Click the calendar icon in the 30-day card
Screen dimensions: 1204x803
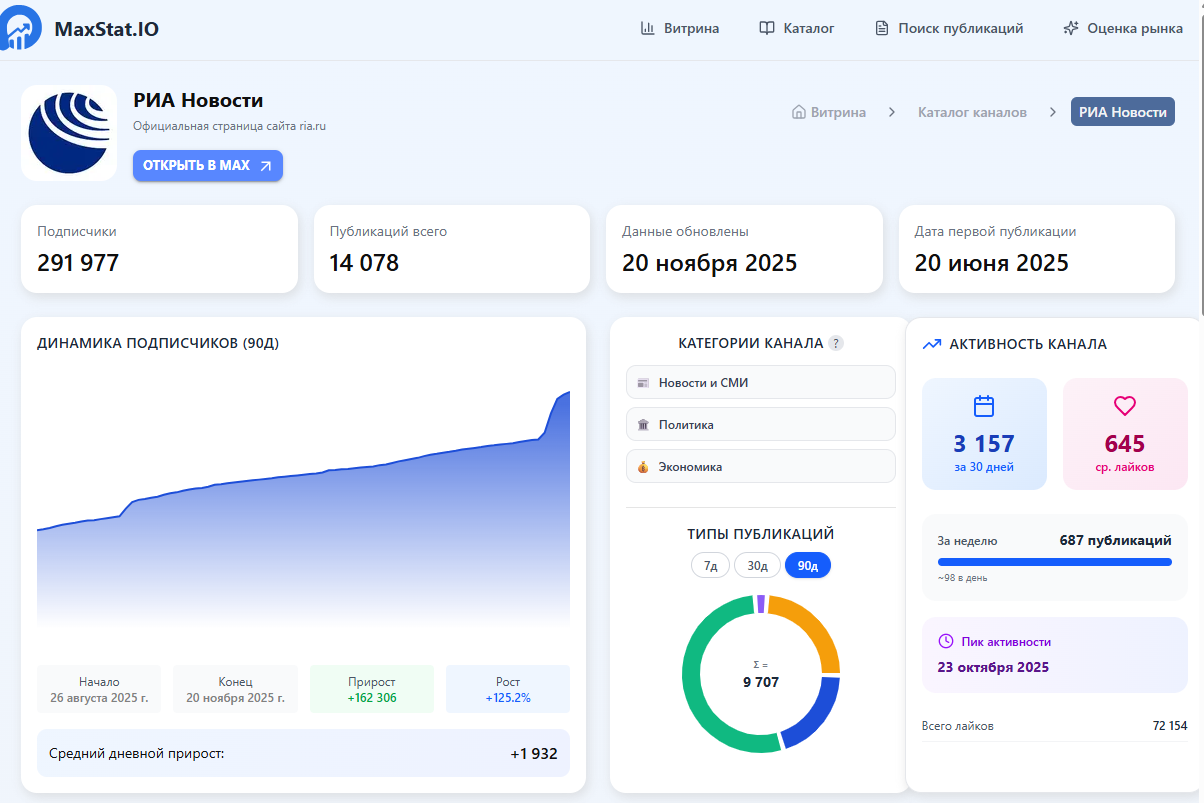pyautogui.click(x=984, y=406)
